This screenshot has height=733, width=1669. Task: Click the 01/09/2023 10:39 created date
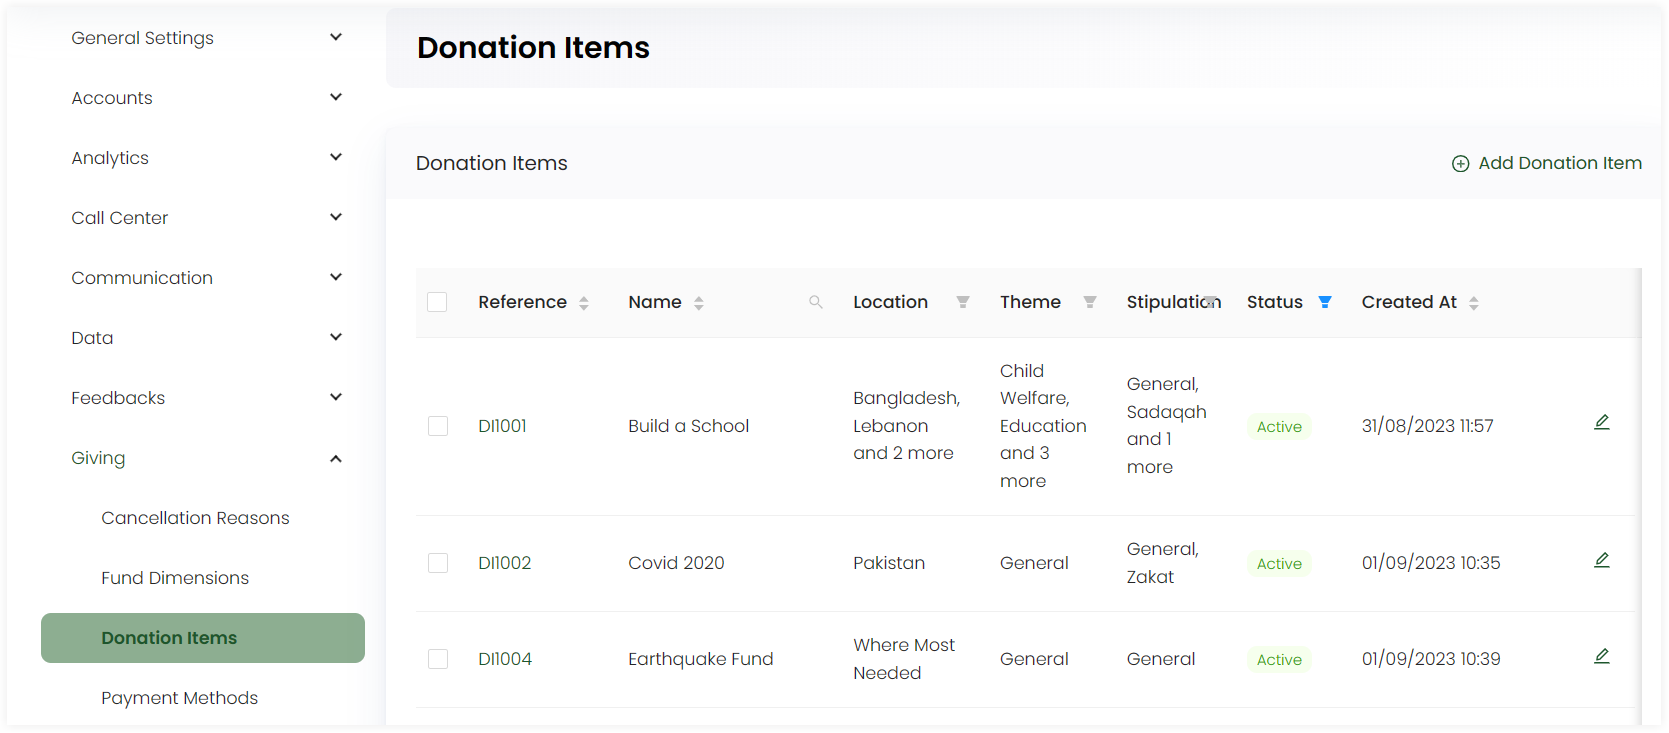tap(1431, 659)
